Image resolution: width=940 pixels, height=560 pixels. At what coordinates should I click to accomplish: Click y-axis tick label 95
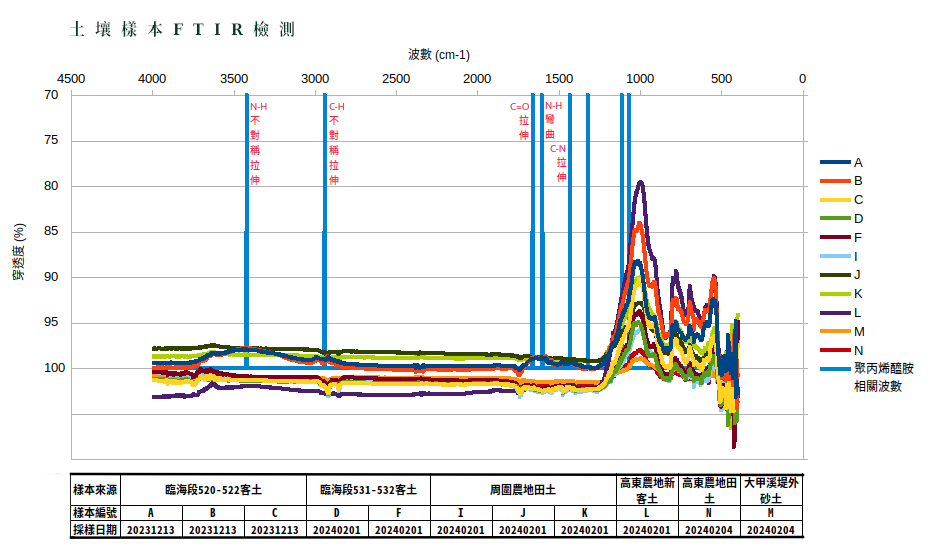click(x=51, y=323)
